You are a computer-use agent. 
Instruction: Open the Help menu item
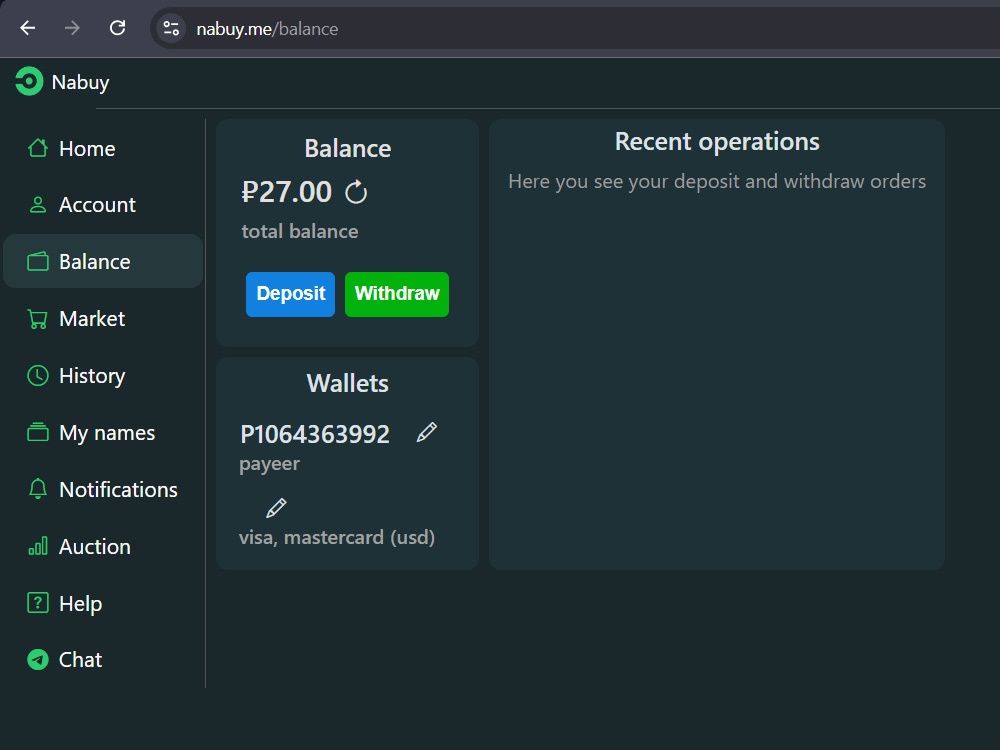tap(103, 603)
